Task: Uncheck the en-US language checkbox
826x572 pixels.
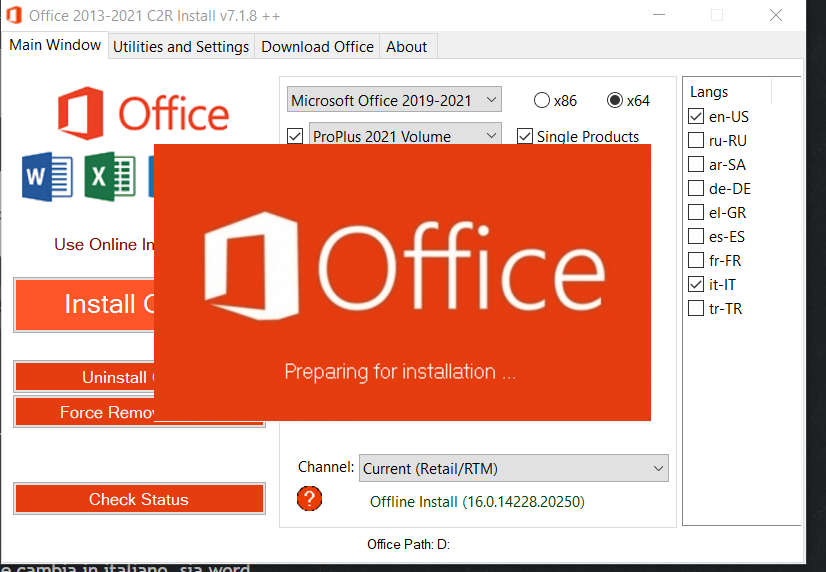Action: 696,116
